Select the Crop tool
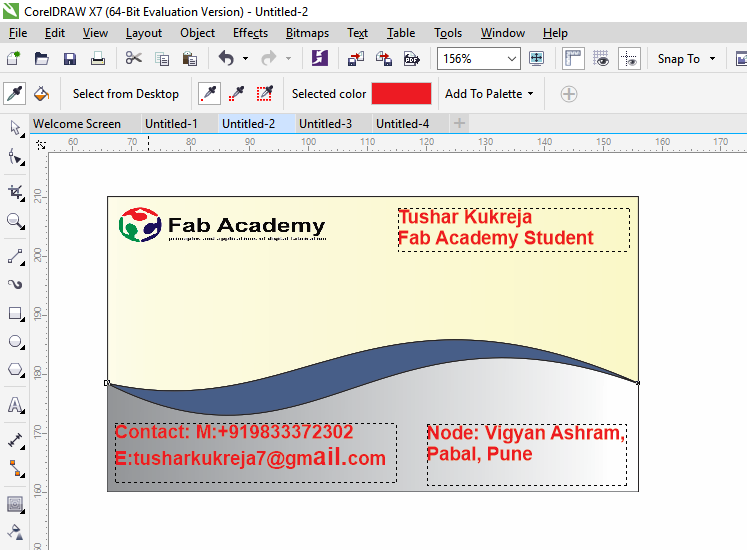Screen dimensions: 747x550 tap(16, 193)
